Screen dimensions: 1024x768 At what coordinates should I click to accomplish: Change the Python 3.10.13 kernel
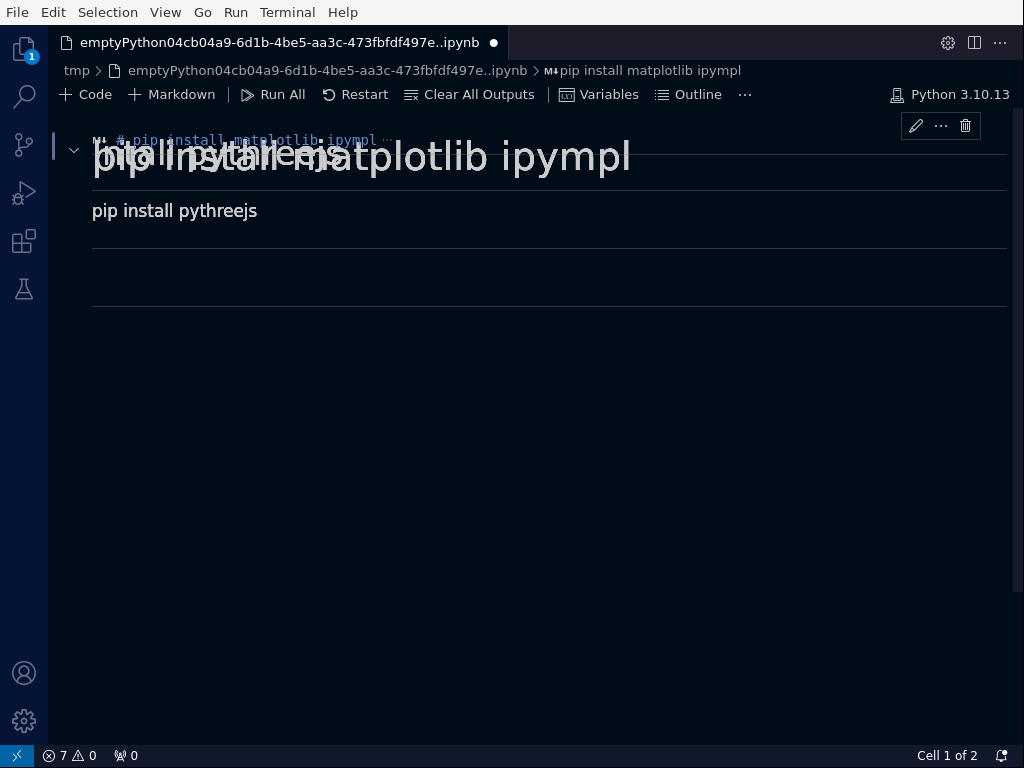(949, 94)
